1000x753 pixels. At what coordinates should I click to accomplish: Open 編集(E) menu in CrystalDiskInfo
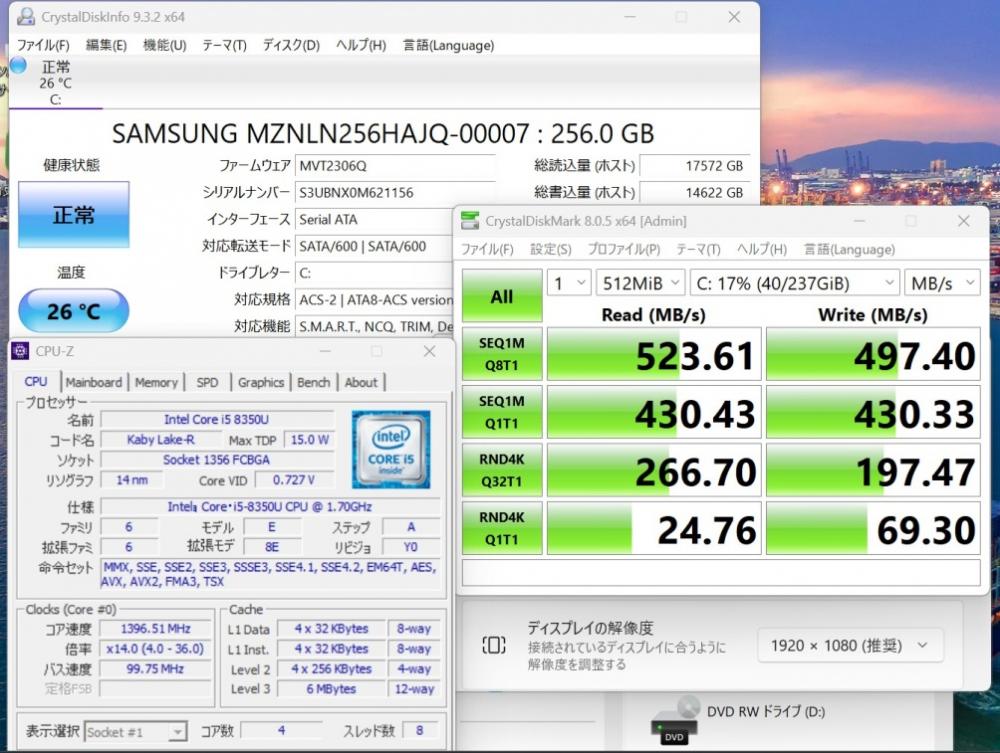106,45
